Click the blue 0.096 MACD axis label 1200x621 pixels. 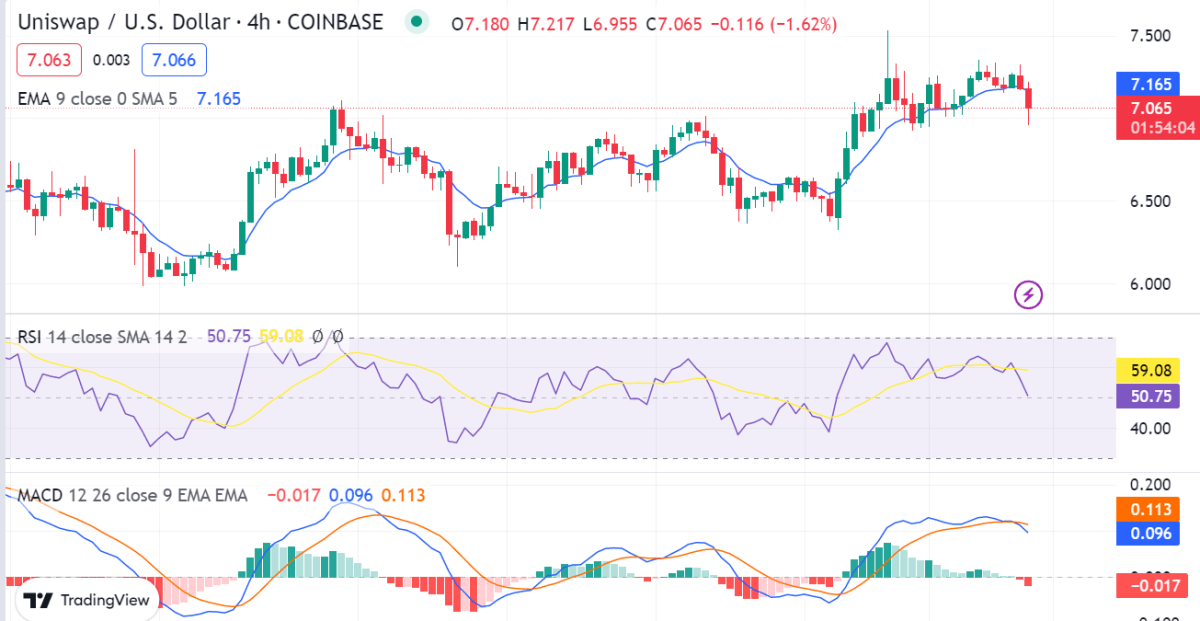1150,533
